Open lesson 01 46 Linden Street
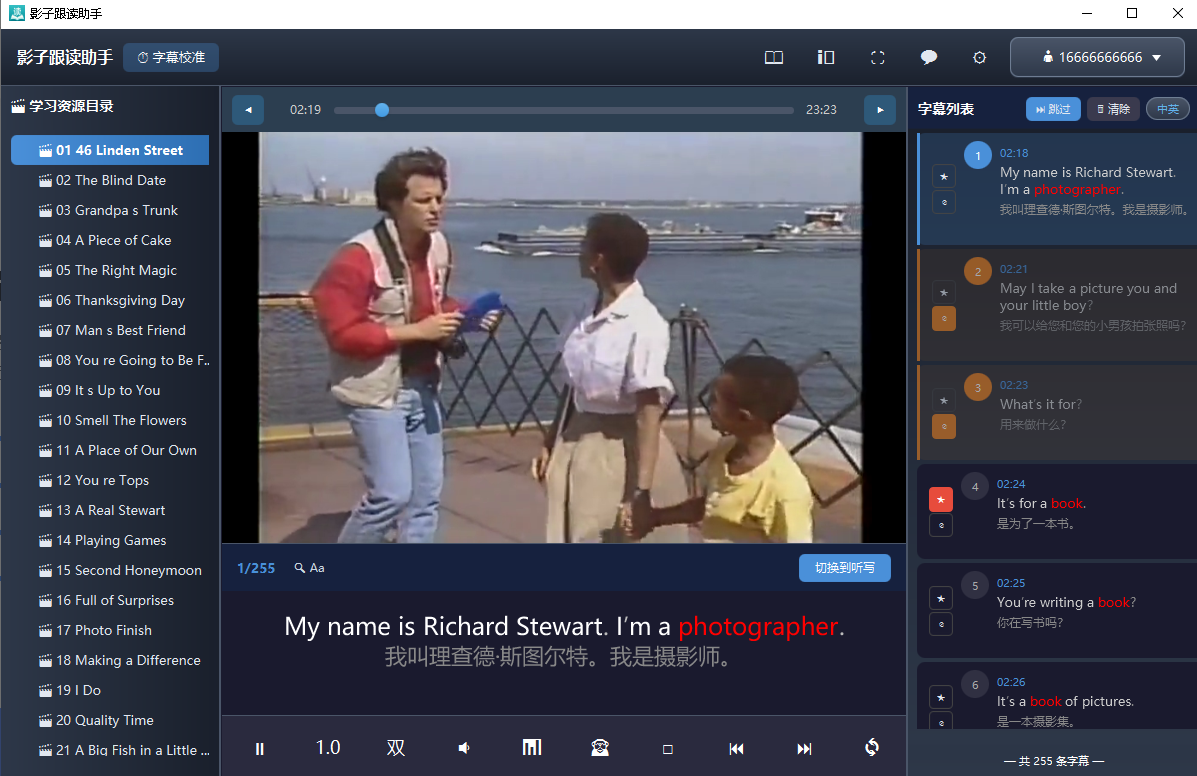Screen dimensions: 1197x776 pyautogui.click(x=110, y=150)
